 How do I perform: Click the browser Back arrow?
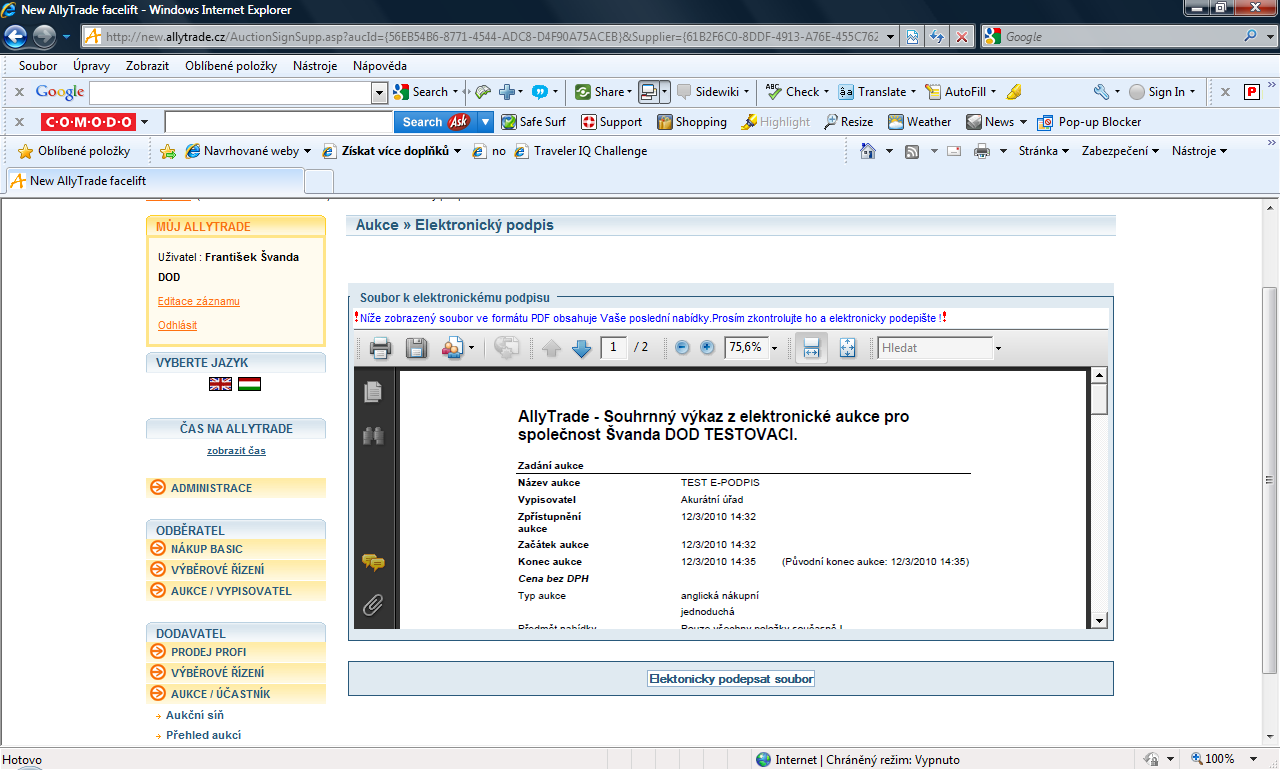click(x=16, y=37)
